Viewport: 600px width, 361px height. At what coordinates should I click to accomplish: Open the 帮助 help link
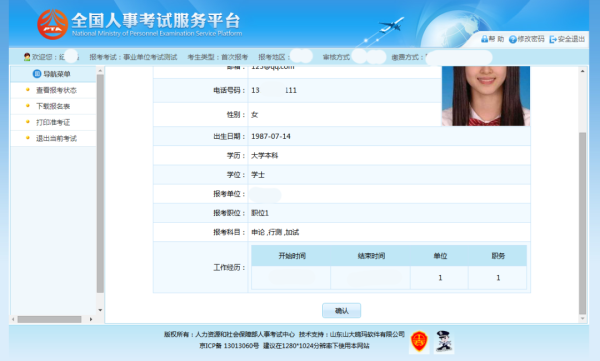(x=492, y=39)
